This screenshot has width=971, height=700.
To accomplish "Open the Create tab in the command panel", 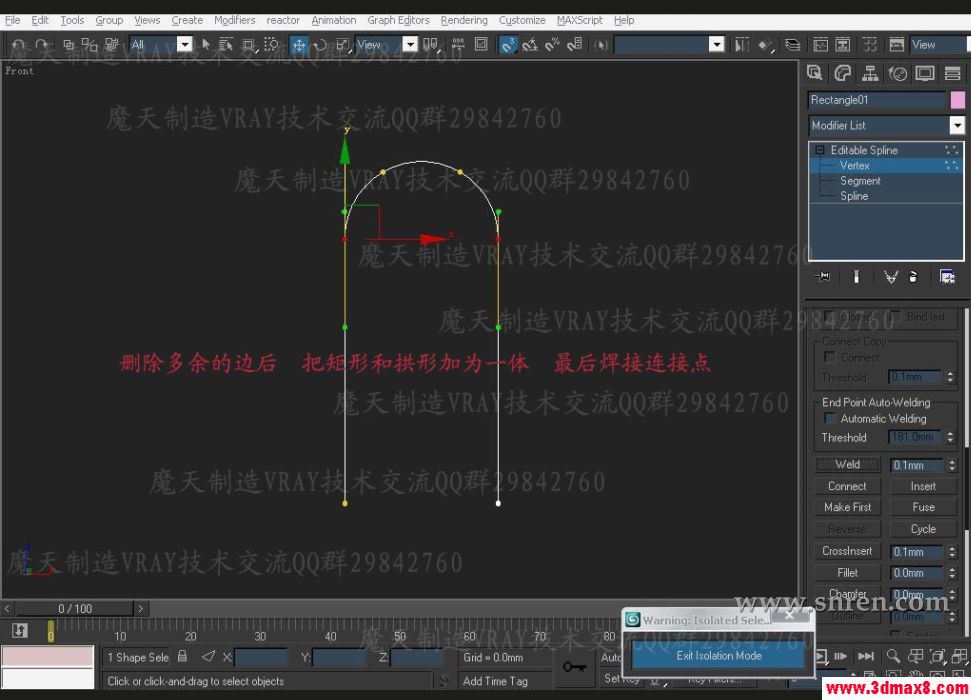I will pyautogui.click(x=817, y=73).
